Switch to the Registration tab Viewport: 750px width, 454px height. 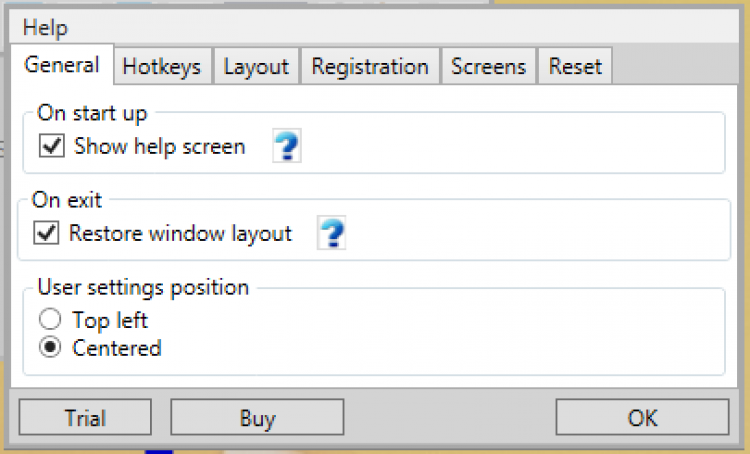[370, 67]
